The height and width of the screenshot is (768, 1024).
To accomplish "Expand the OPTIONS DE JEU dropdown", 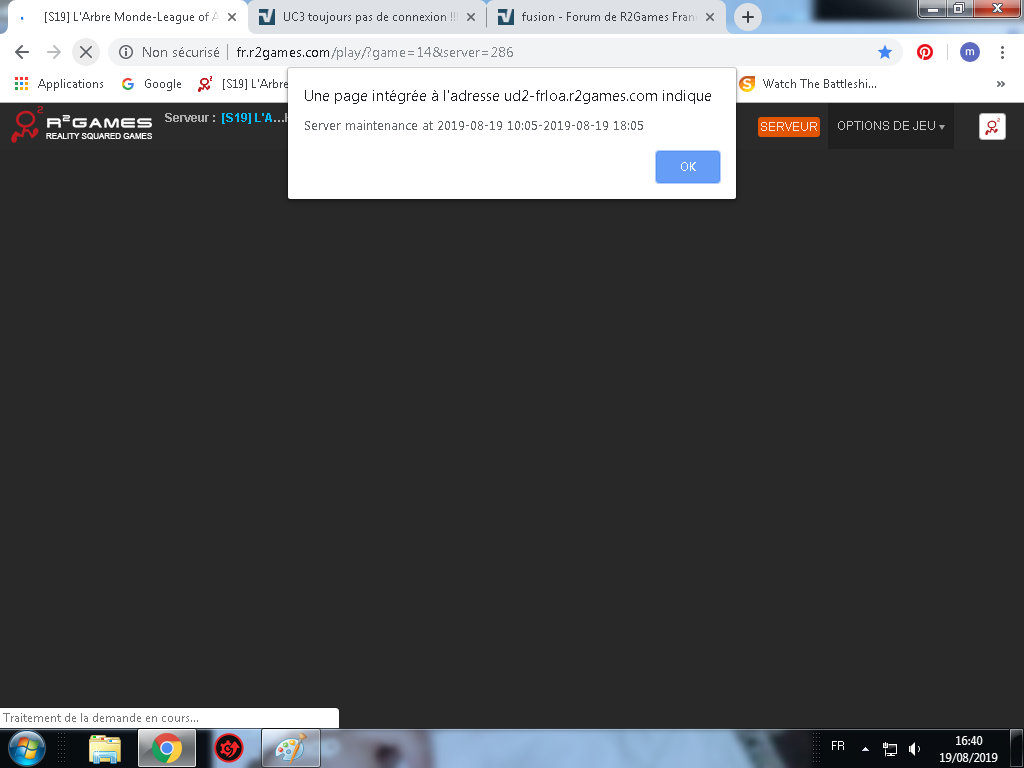I will pos(890,126).
